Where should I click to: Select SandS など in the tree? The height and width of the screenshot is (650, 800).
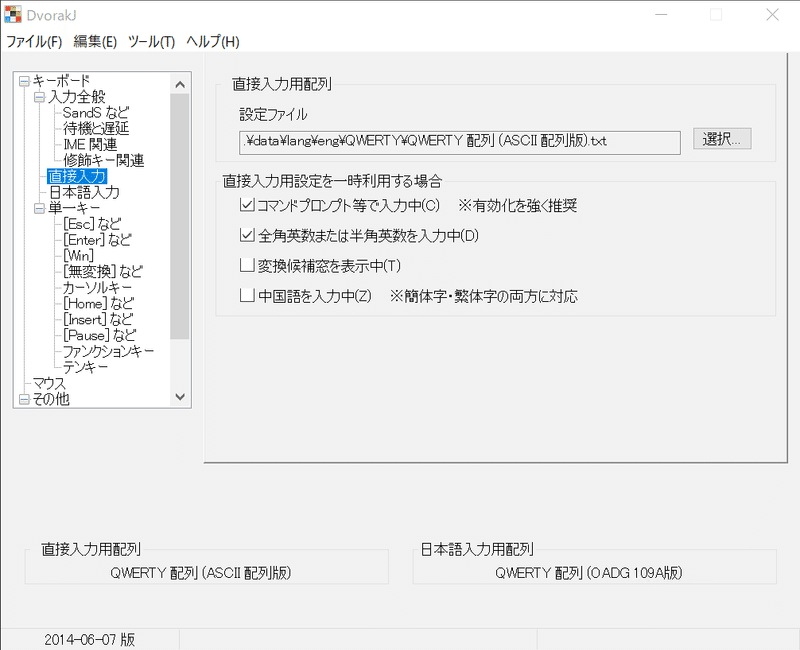(x=96, y=113)
